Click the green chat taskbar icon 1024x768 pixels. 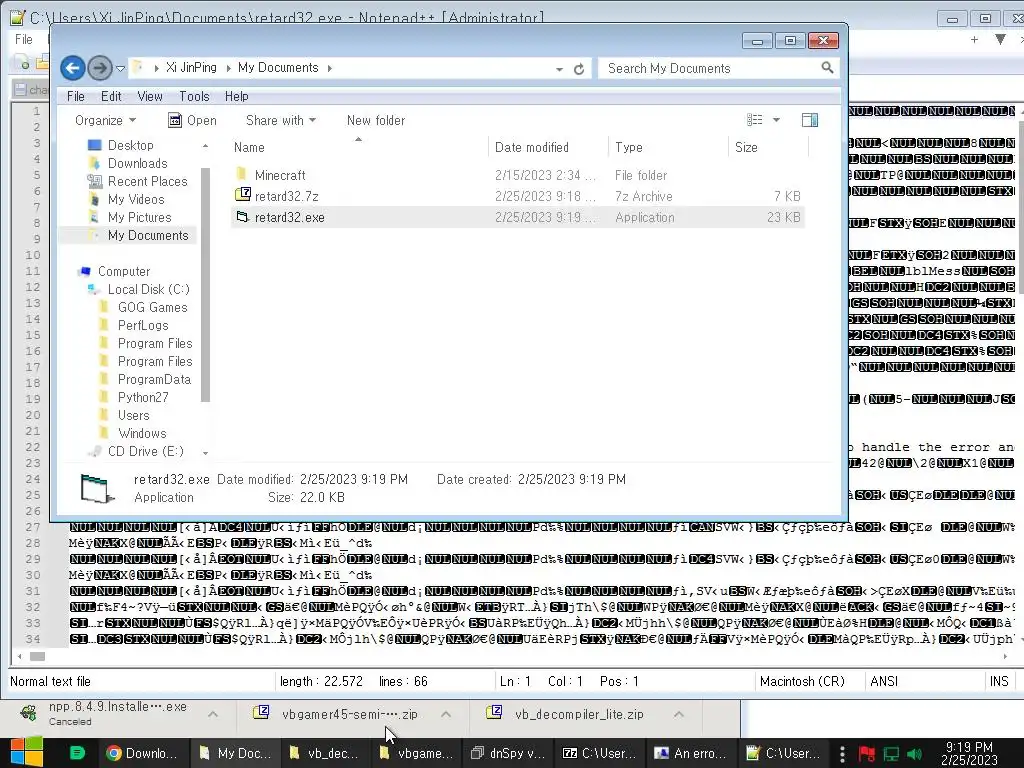(x=77, y=753)
